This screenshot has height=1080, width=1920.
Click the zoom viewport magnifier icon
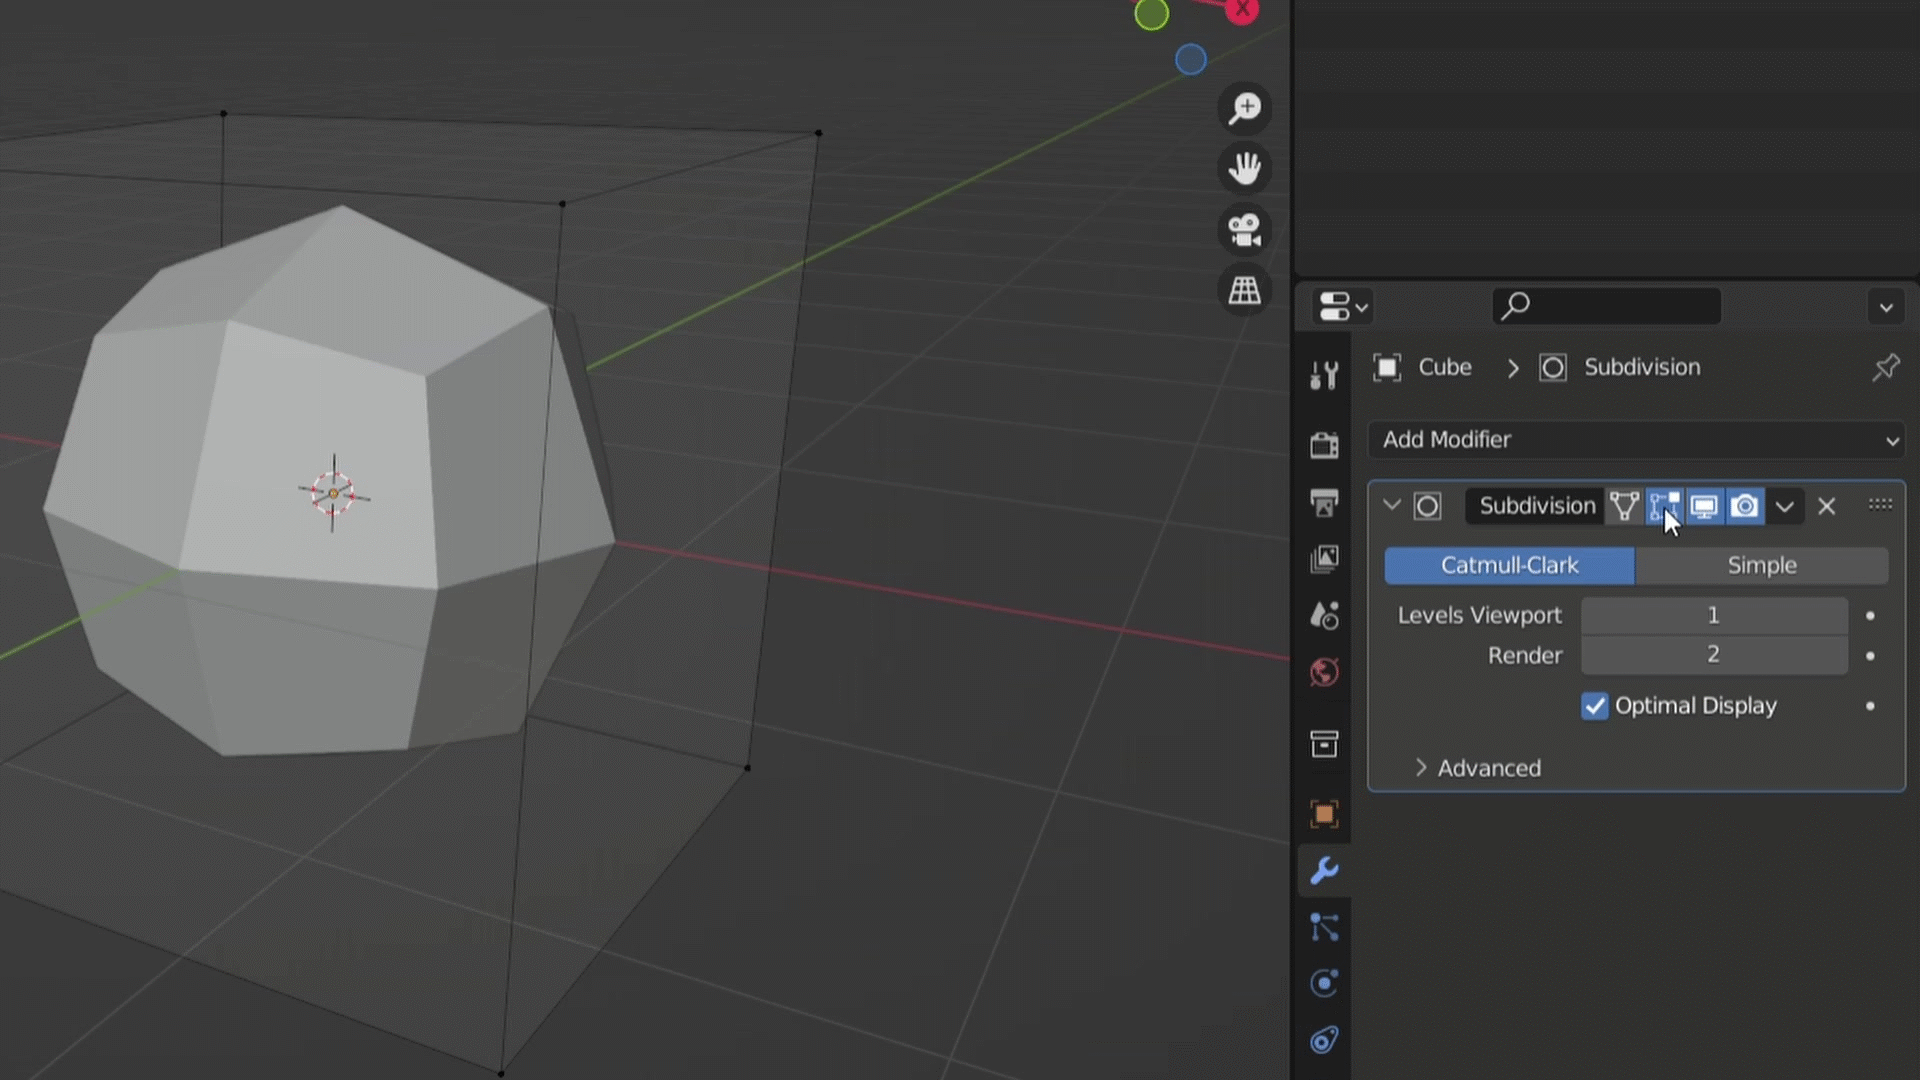(1245, 108)
